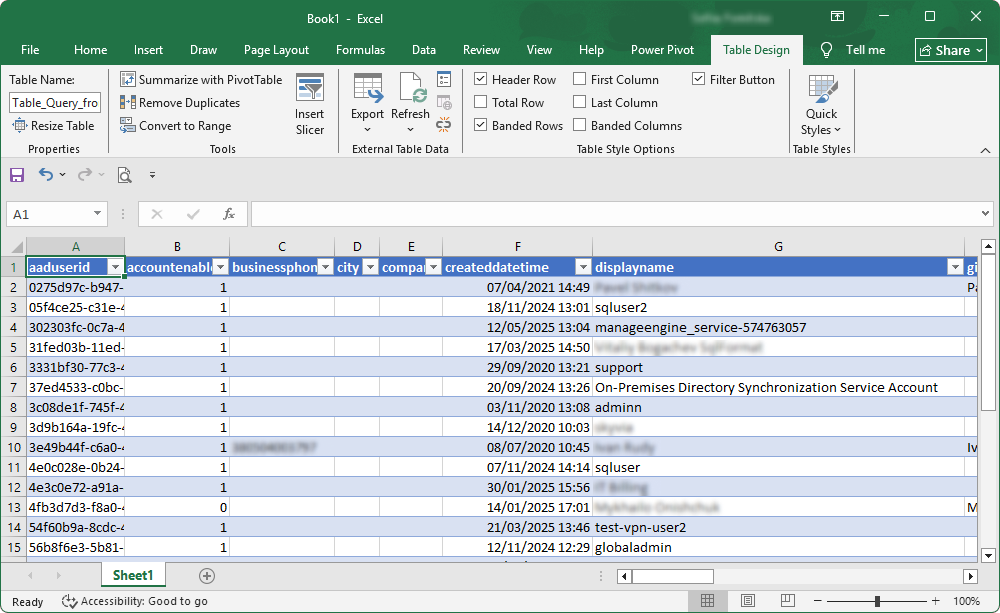This screenshot has height=613, width=1000.
Task: Click the Unlink table icon
Action: click(x=444, y=123)
